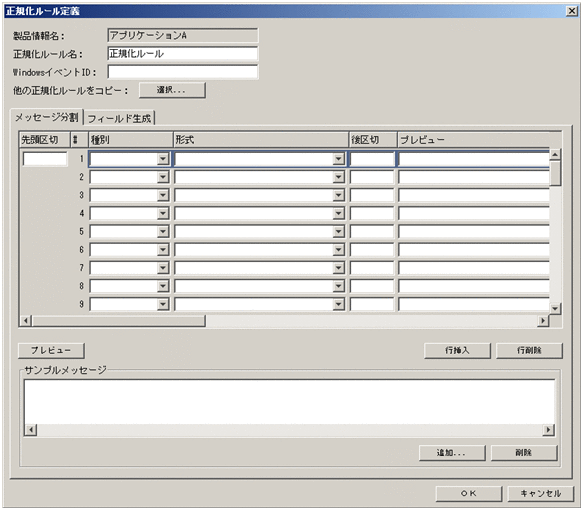
Task: Open the 種別 dropdown in row 5
Action: [163, 232]
